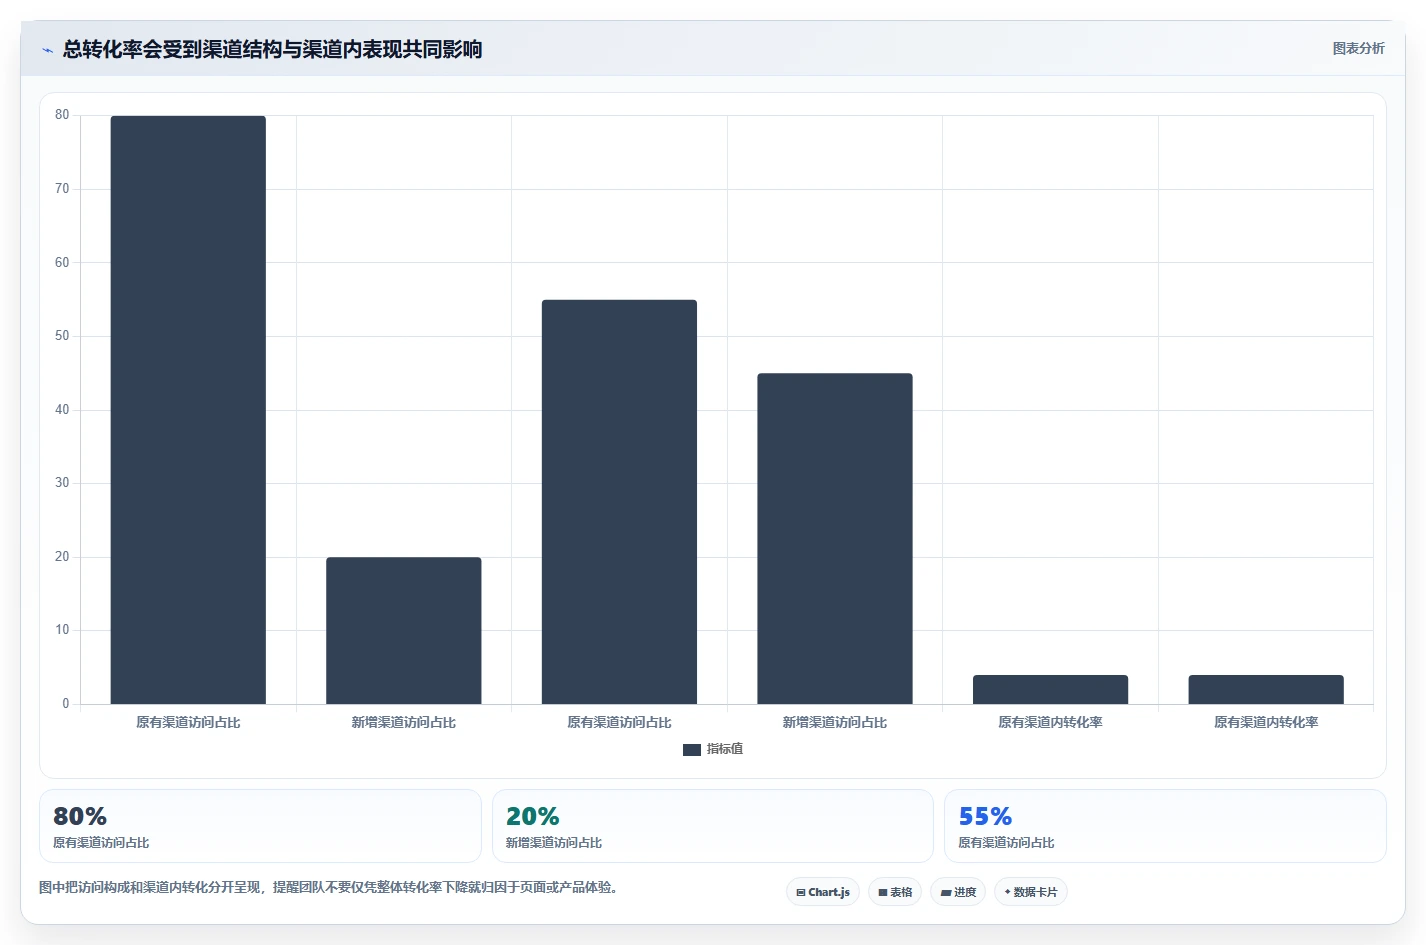Open the 80% stat card
Image resolution: width=1426 pixels, height=945 pixels.
pos(260,826)
